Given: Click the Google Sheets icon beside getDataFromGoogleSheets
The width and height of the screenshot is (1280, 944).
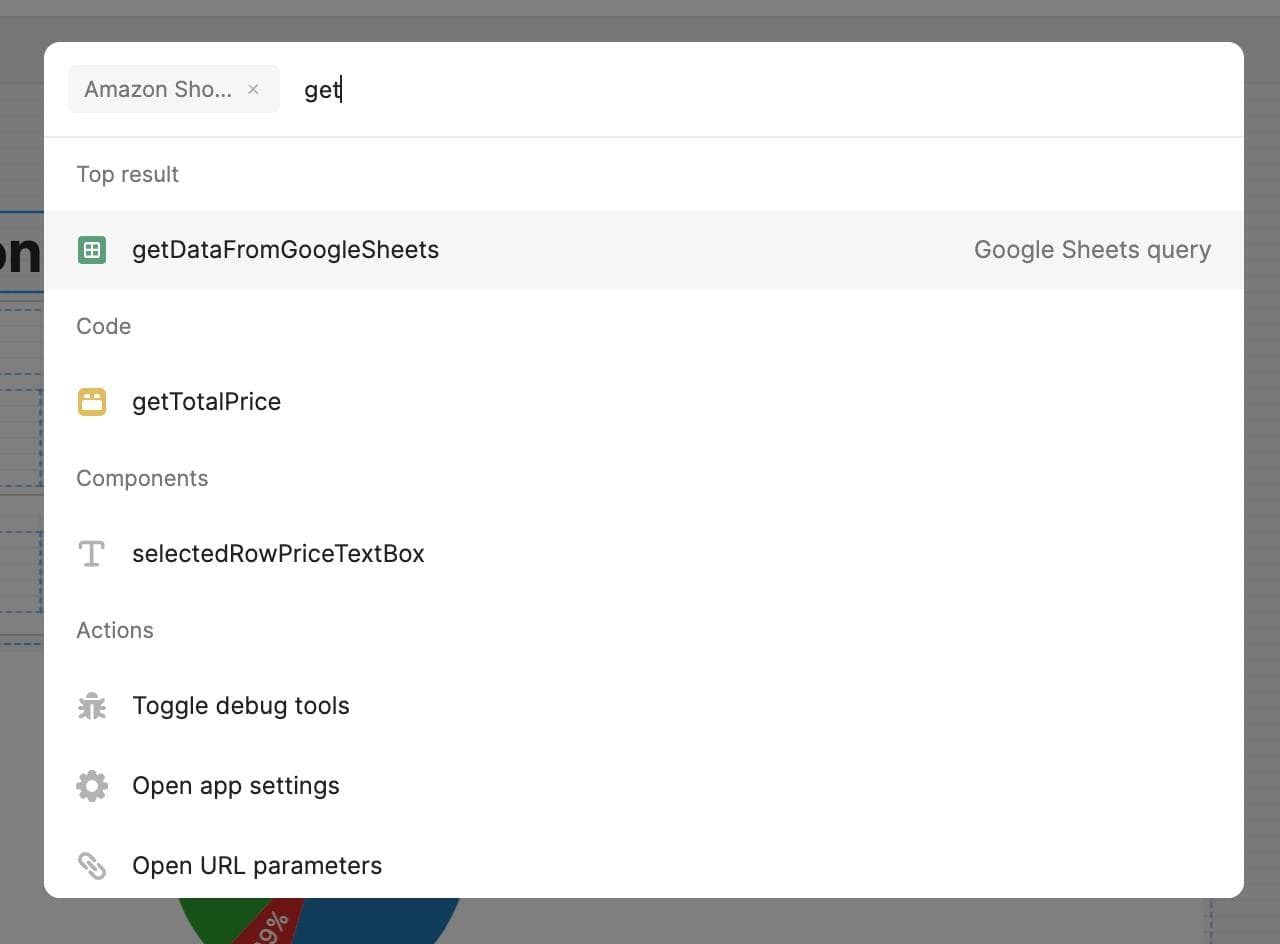Looking at the screenshot, I should [x=92, y=249].
